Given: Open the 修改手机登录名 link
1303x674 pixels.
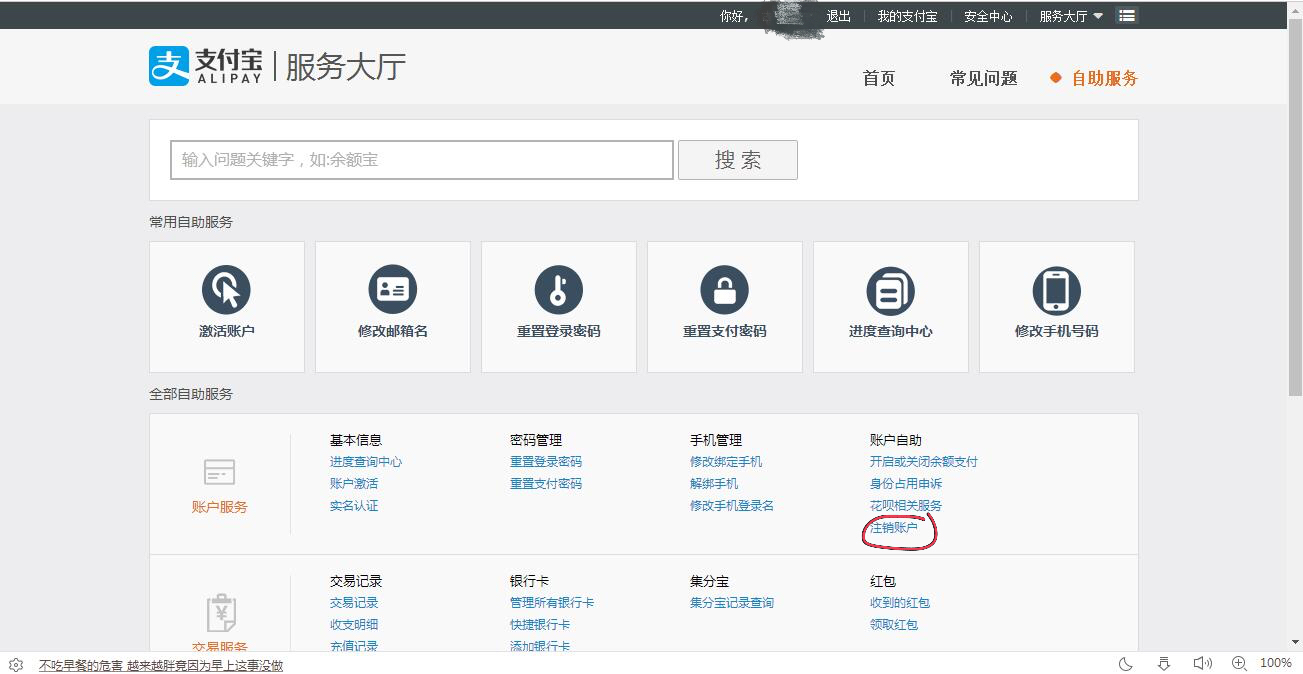Looking at the screenshot, I should click(x=732, y=506).
